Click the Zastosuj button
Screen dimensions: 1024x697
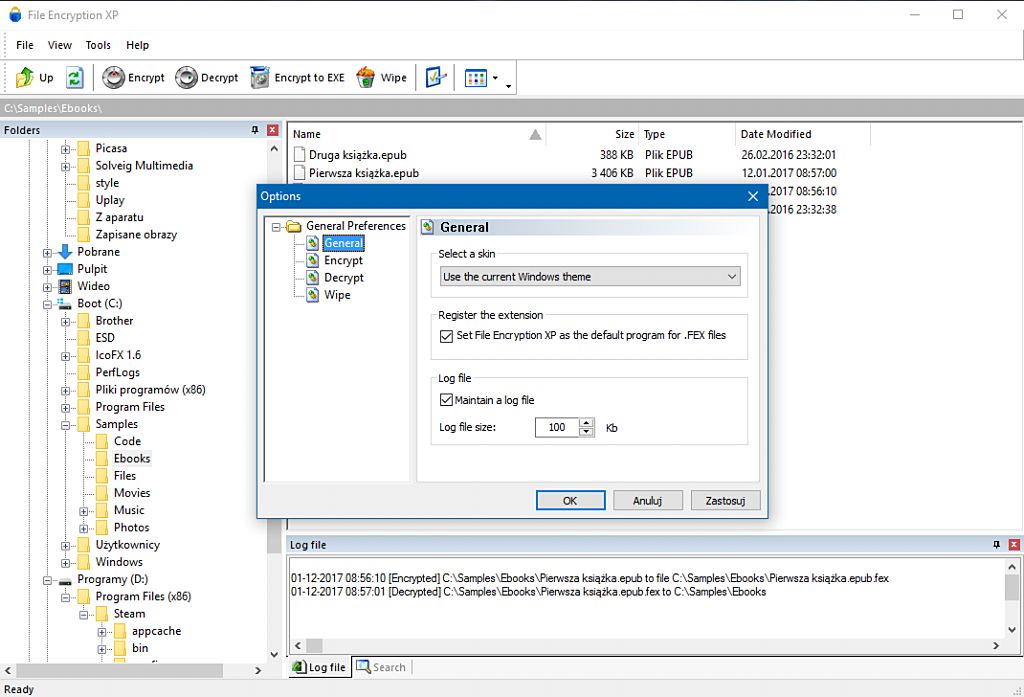pos(725,500)
